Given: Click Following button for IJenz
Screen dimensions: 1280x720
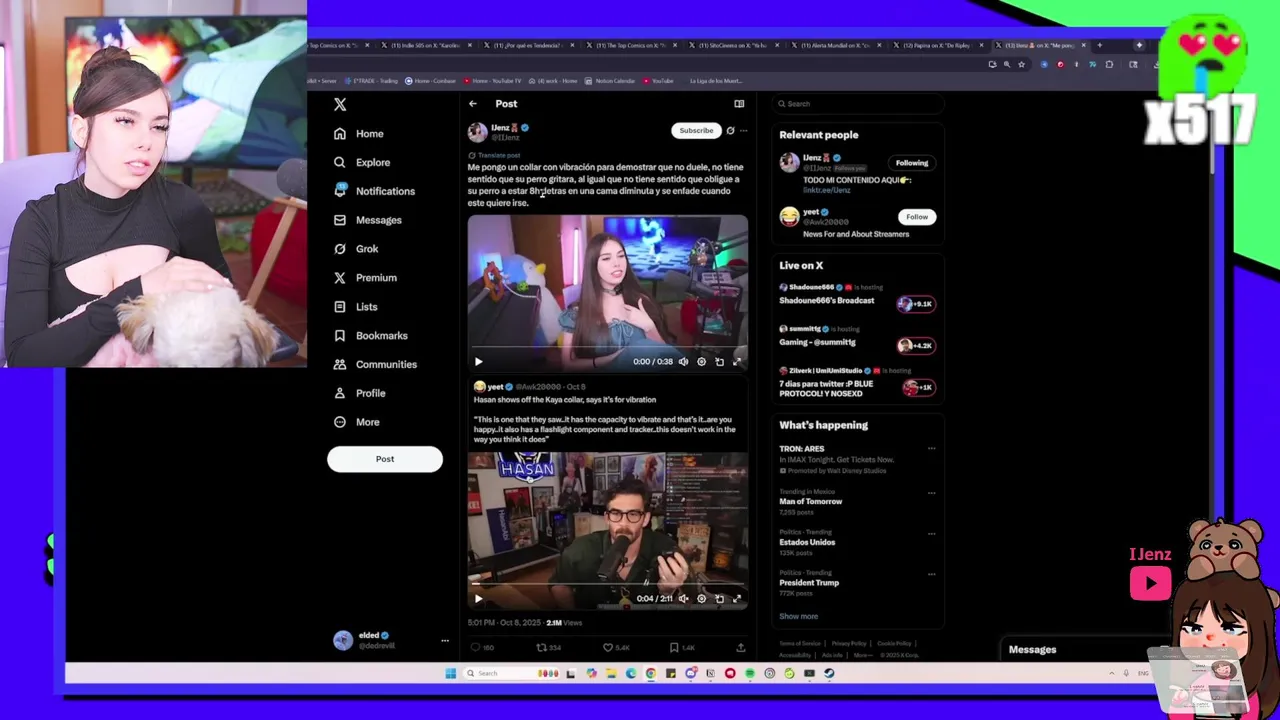Looking at the screenshot, I should click(912, 163).
